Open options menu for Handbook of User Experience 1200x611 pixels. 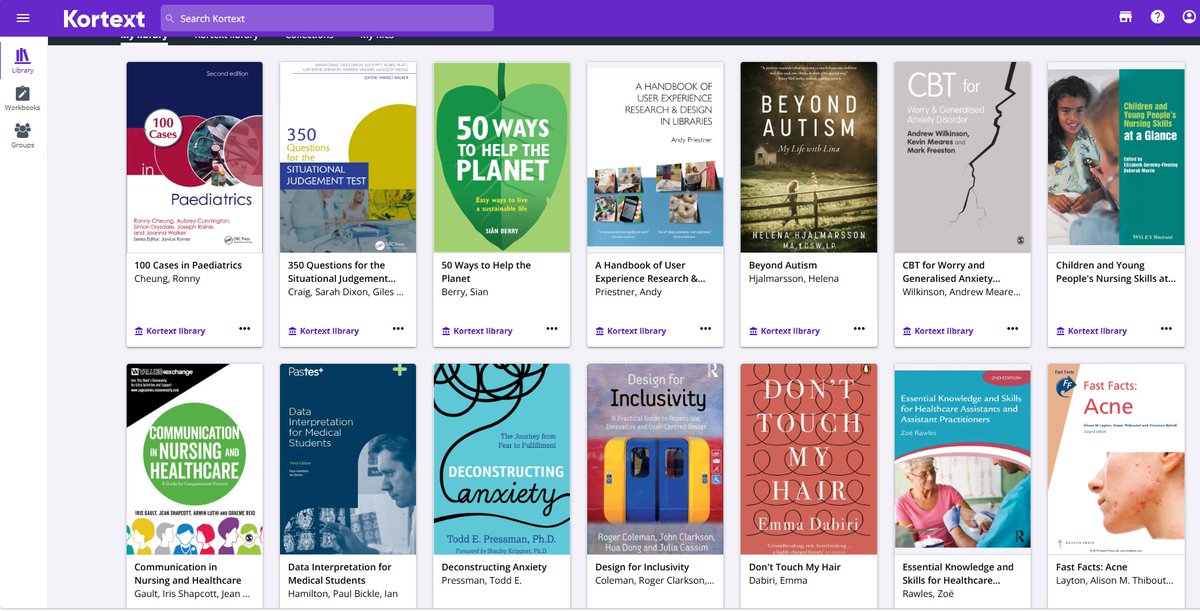705,329
